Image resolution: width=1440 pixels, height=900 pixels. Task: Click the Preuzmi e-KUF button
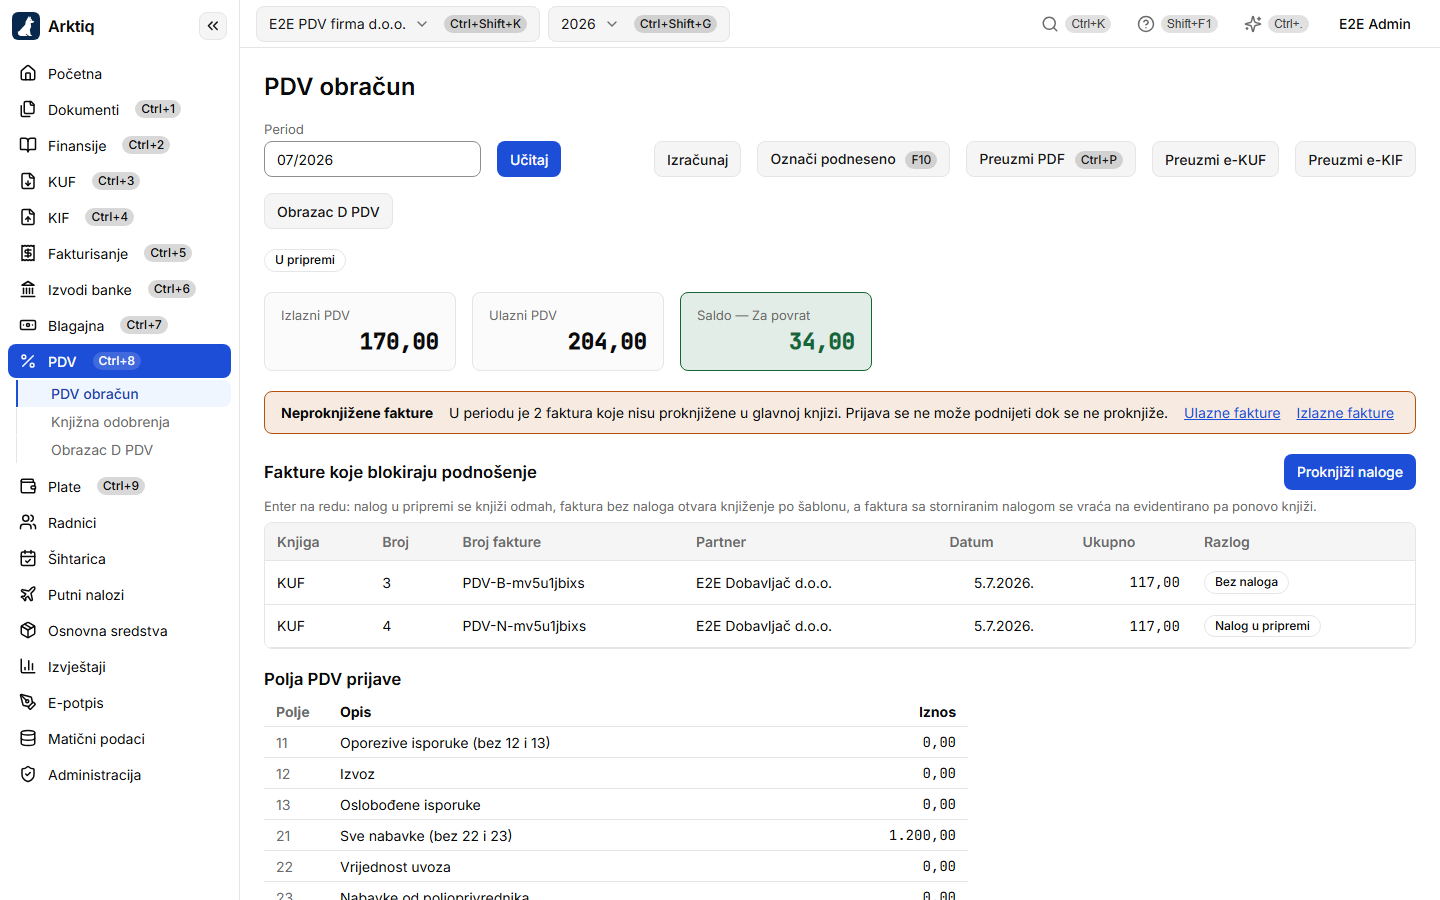click(1215, 160)
